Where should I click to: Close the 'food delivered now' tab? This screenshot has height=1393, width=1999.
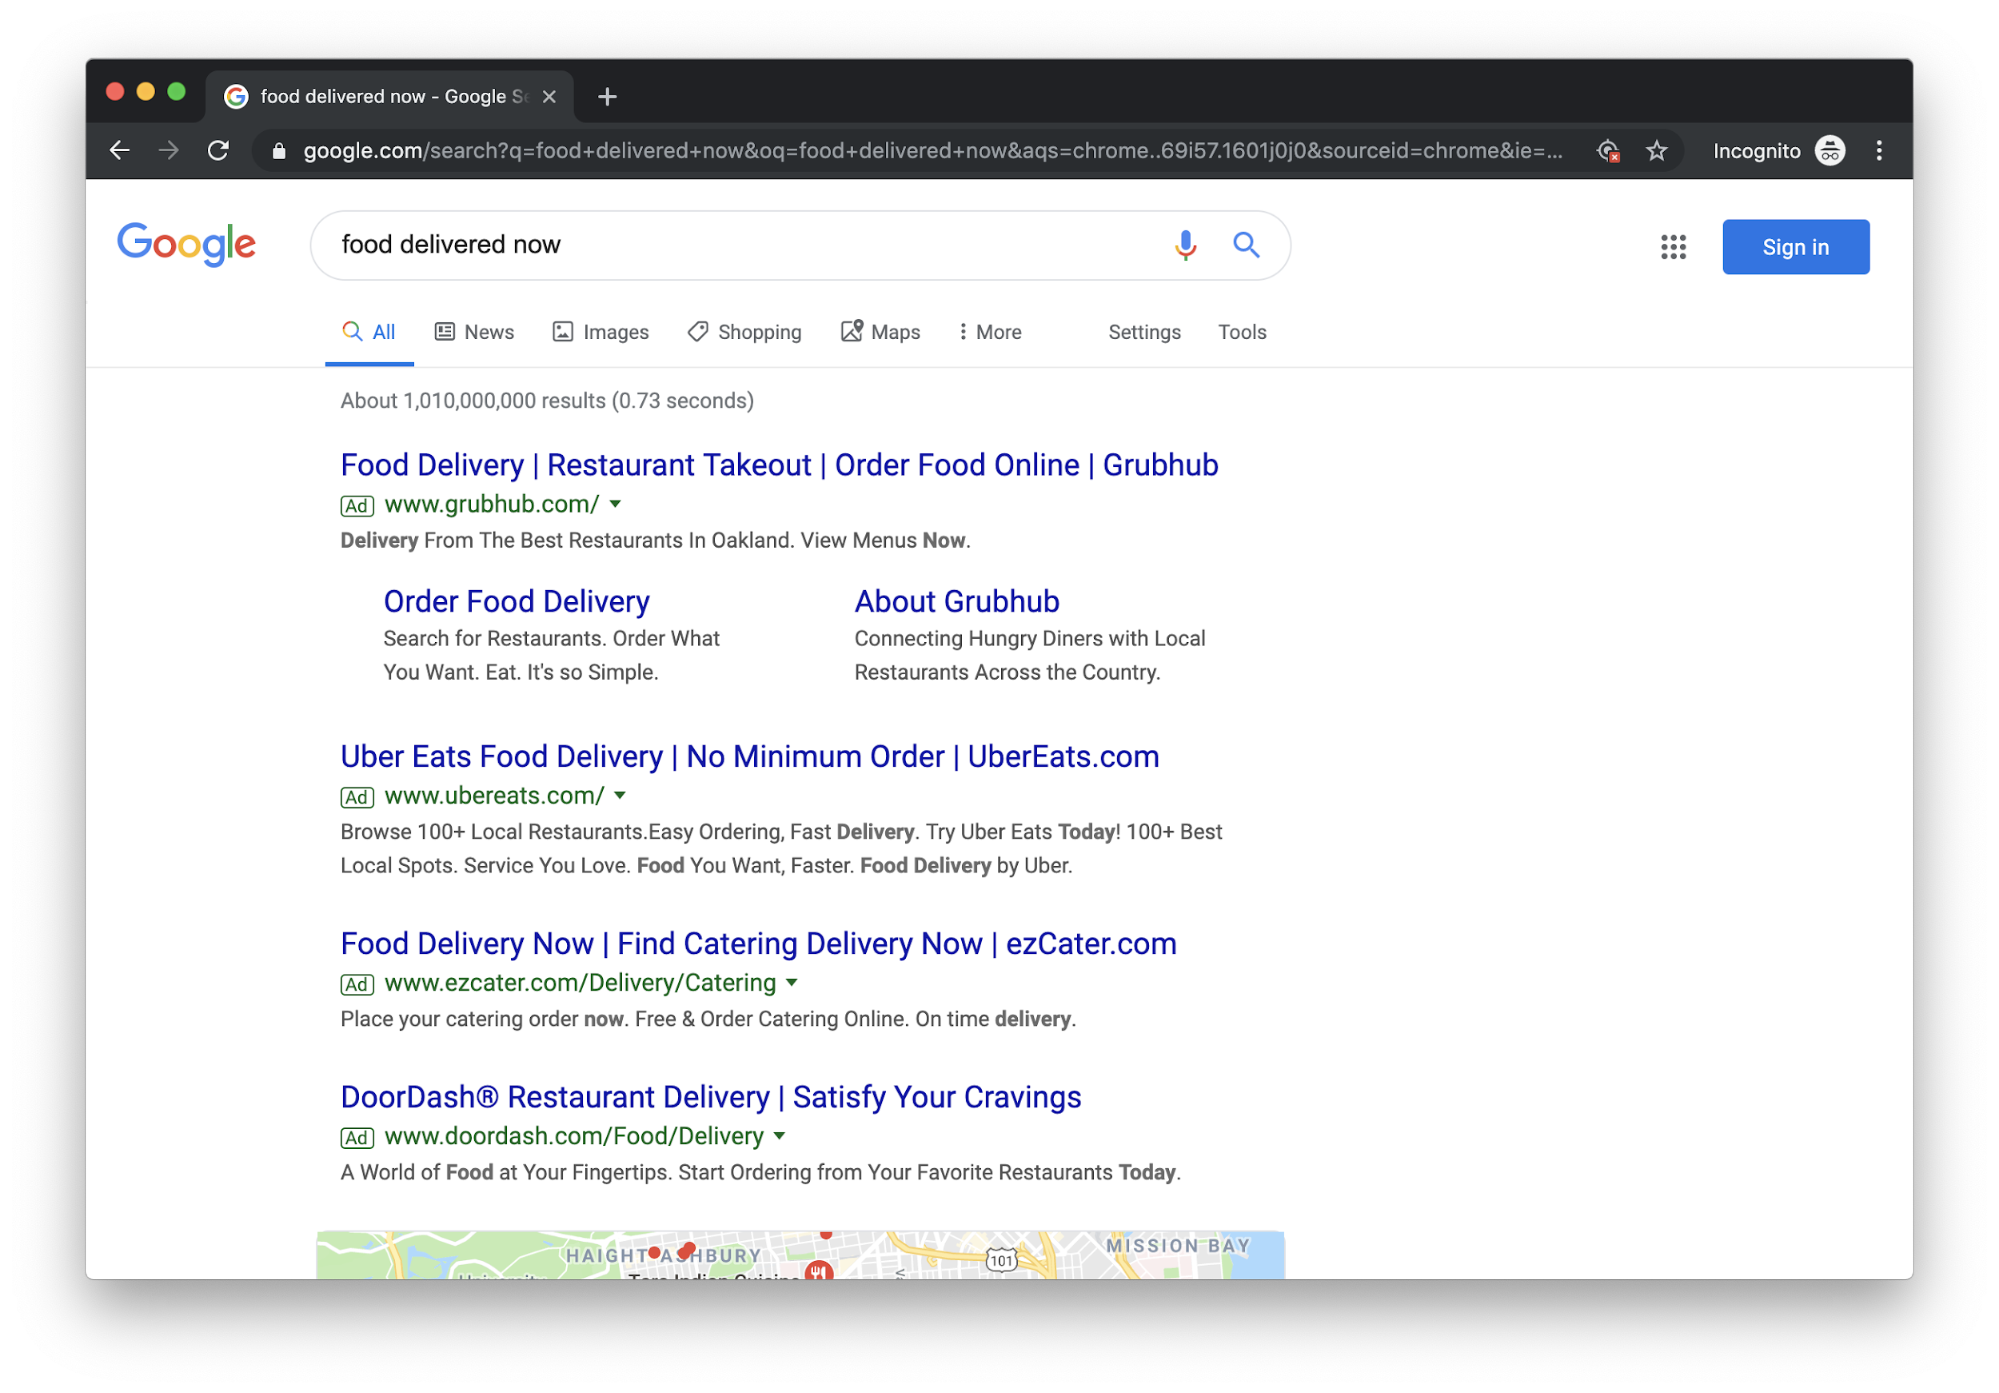tap(549, 97)
